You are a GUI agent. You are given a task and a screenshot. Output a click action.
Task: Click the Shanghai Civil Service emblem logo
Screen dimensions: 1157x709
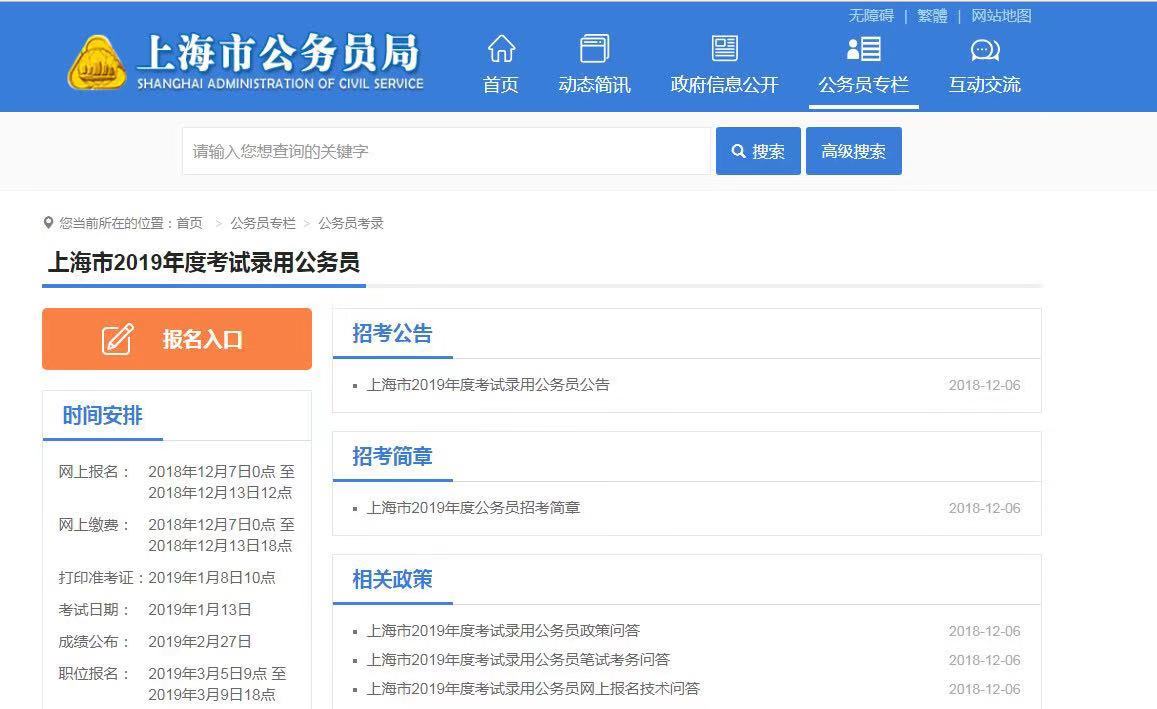97,62
